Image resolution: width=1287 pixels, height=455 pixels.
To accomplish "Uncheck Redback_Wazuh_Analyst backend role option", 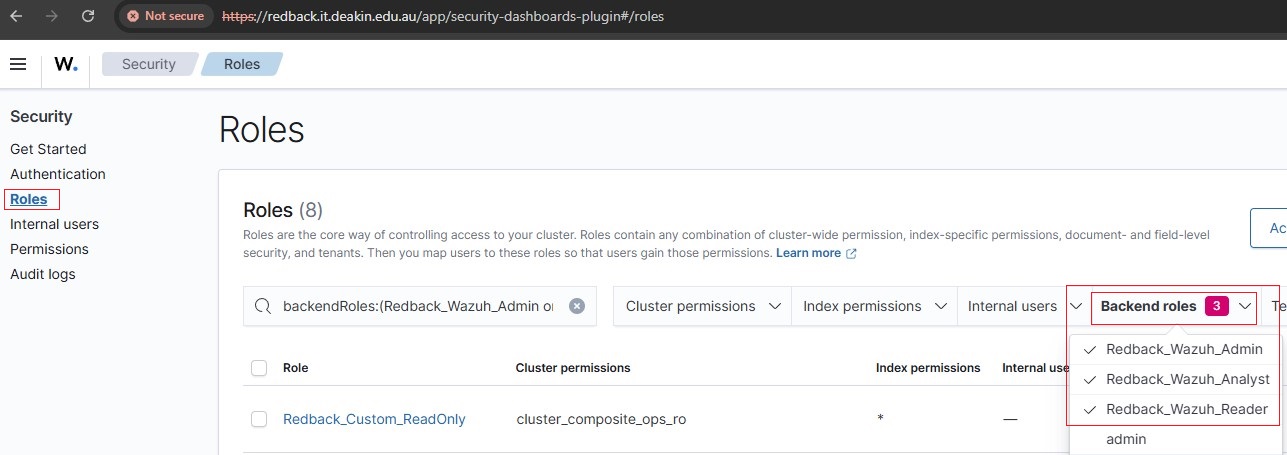I will (x=1174, y=379).
